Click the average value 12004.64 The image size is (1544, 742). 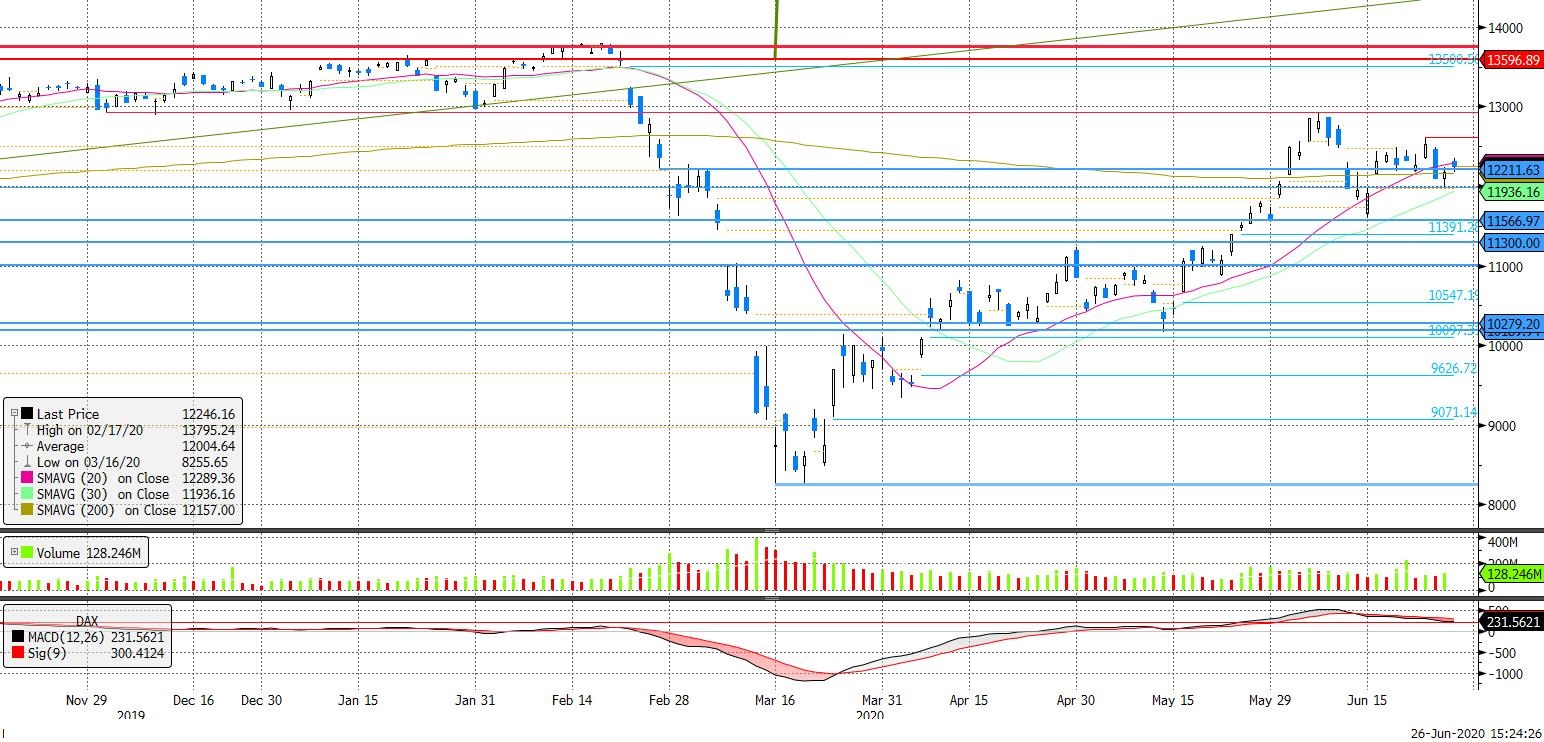(208, 446)
